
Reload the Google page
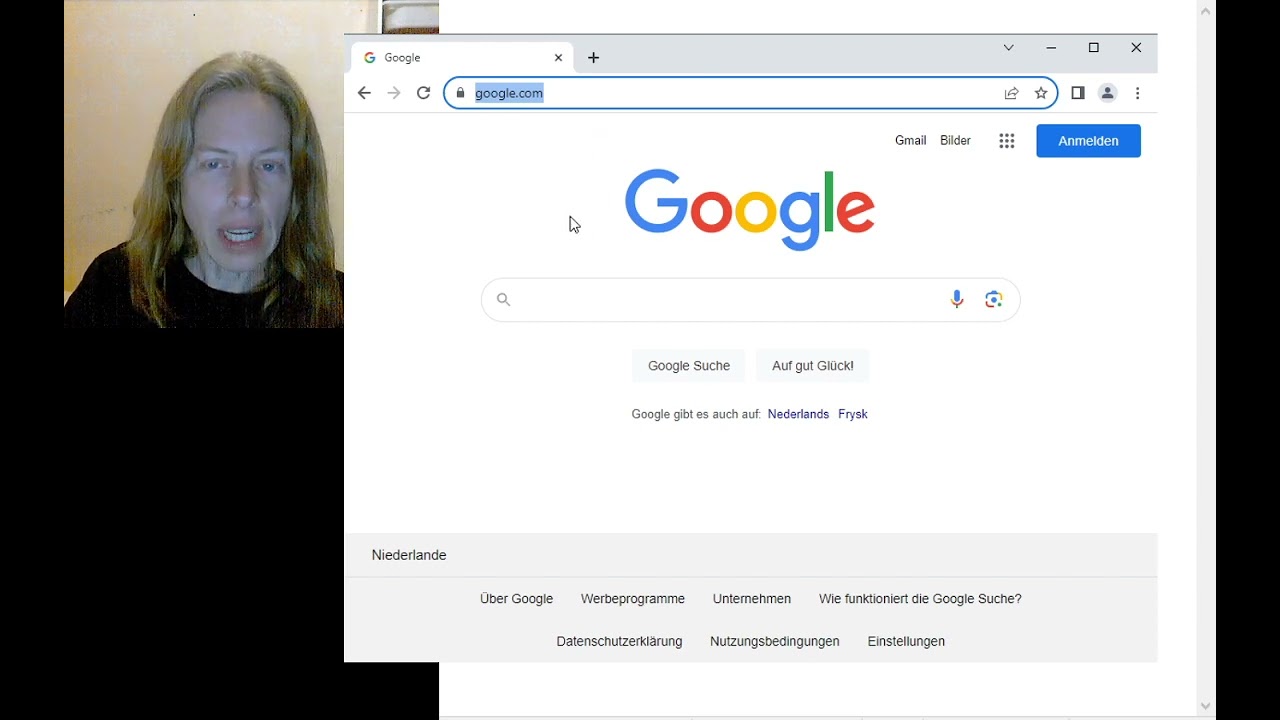coord(424,93)
